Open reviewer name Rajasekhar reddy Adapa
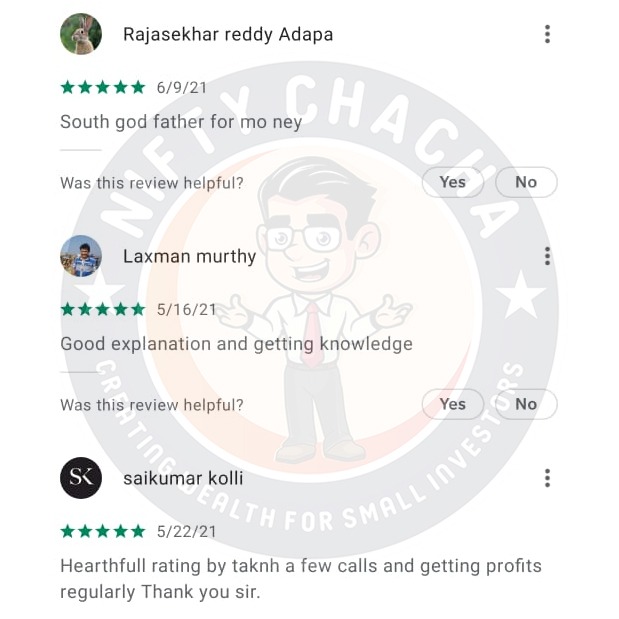Viewport: 619px width, 619px height. (228, 34)
